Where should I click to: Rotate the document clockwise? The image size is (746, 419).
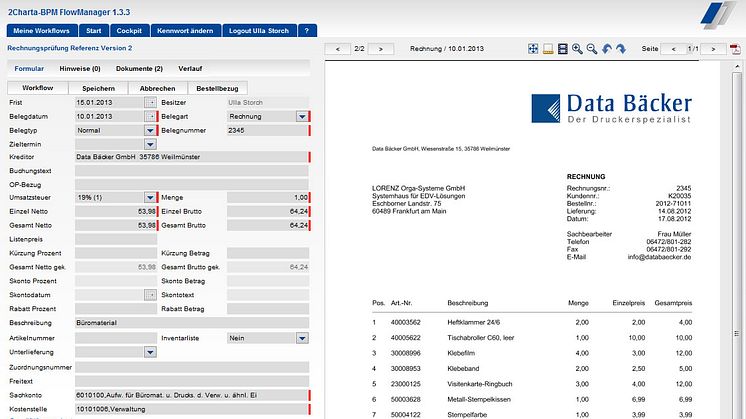[x=621, y=49]
